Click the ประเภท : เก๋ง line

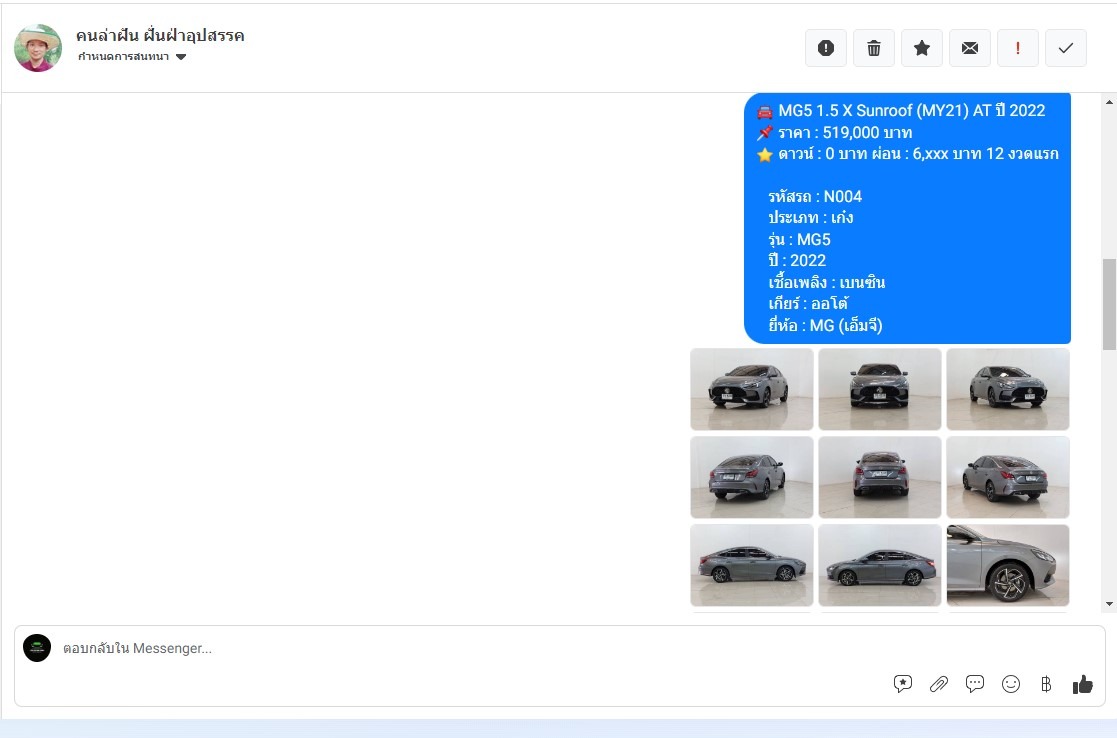click(811, 218)
